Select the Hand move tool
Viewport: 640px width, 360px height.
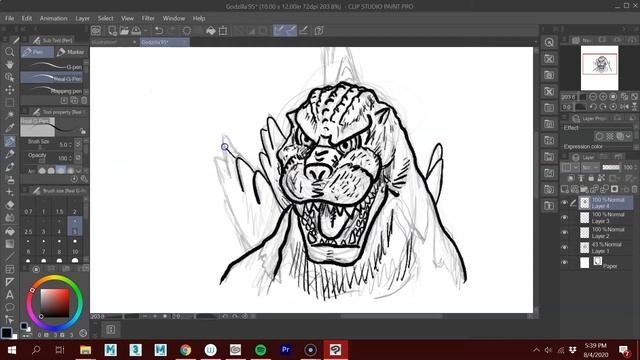(x=9, y=64)
